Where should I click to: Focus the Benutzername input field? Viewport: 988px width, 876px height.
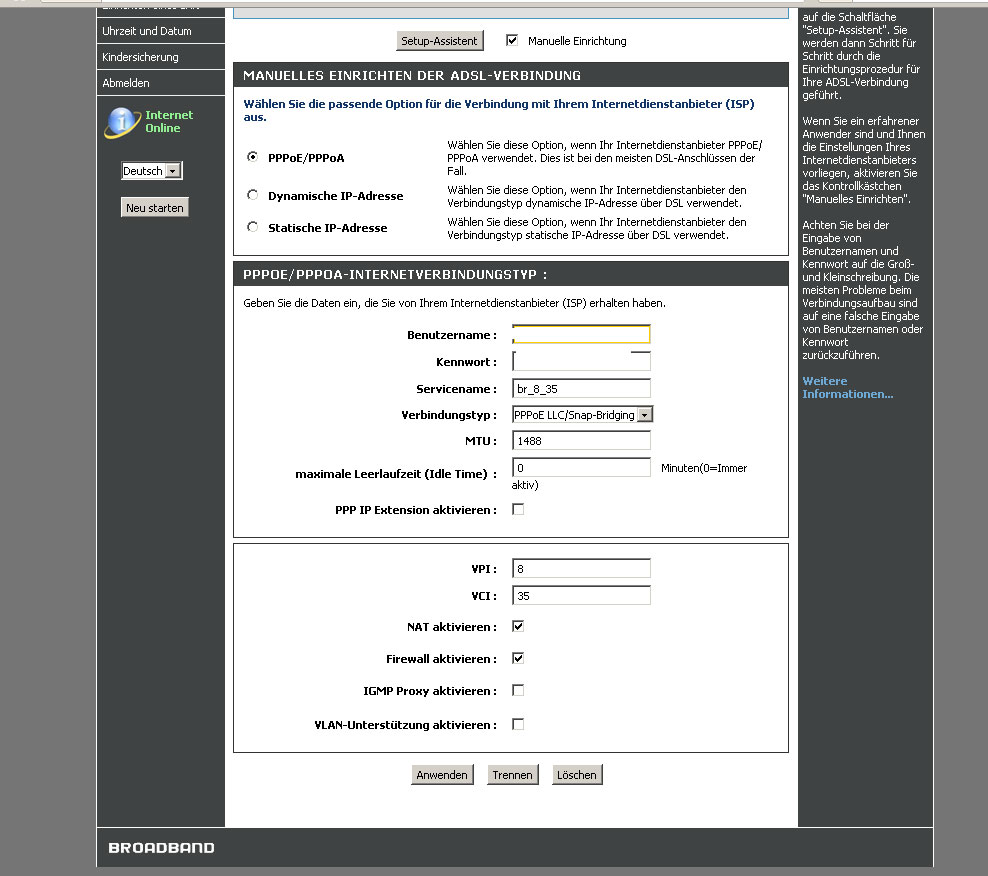tap(581, 335)
